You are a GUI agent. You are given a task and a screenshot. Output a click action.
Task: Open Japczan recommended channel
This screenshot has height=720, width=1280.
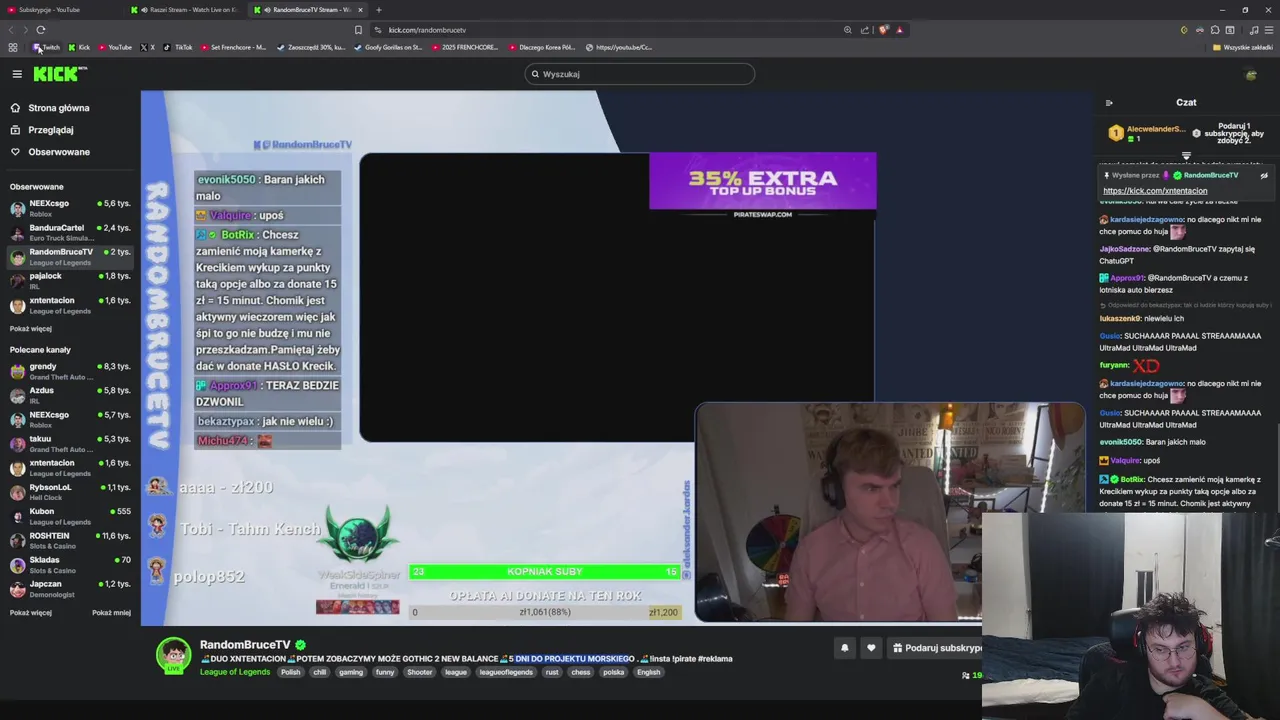tap(70, 588)
